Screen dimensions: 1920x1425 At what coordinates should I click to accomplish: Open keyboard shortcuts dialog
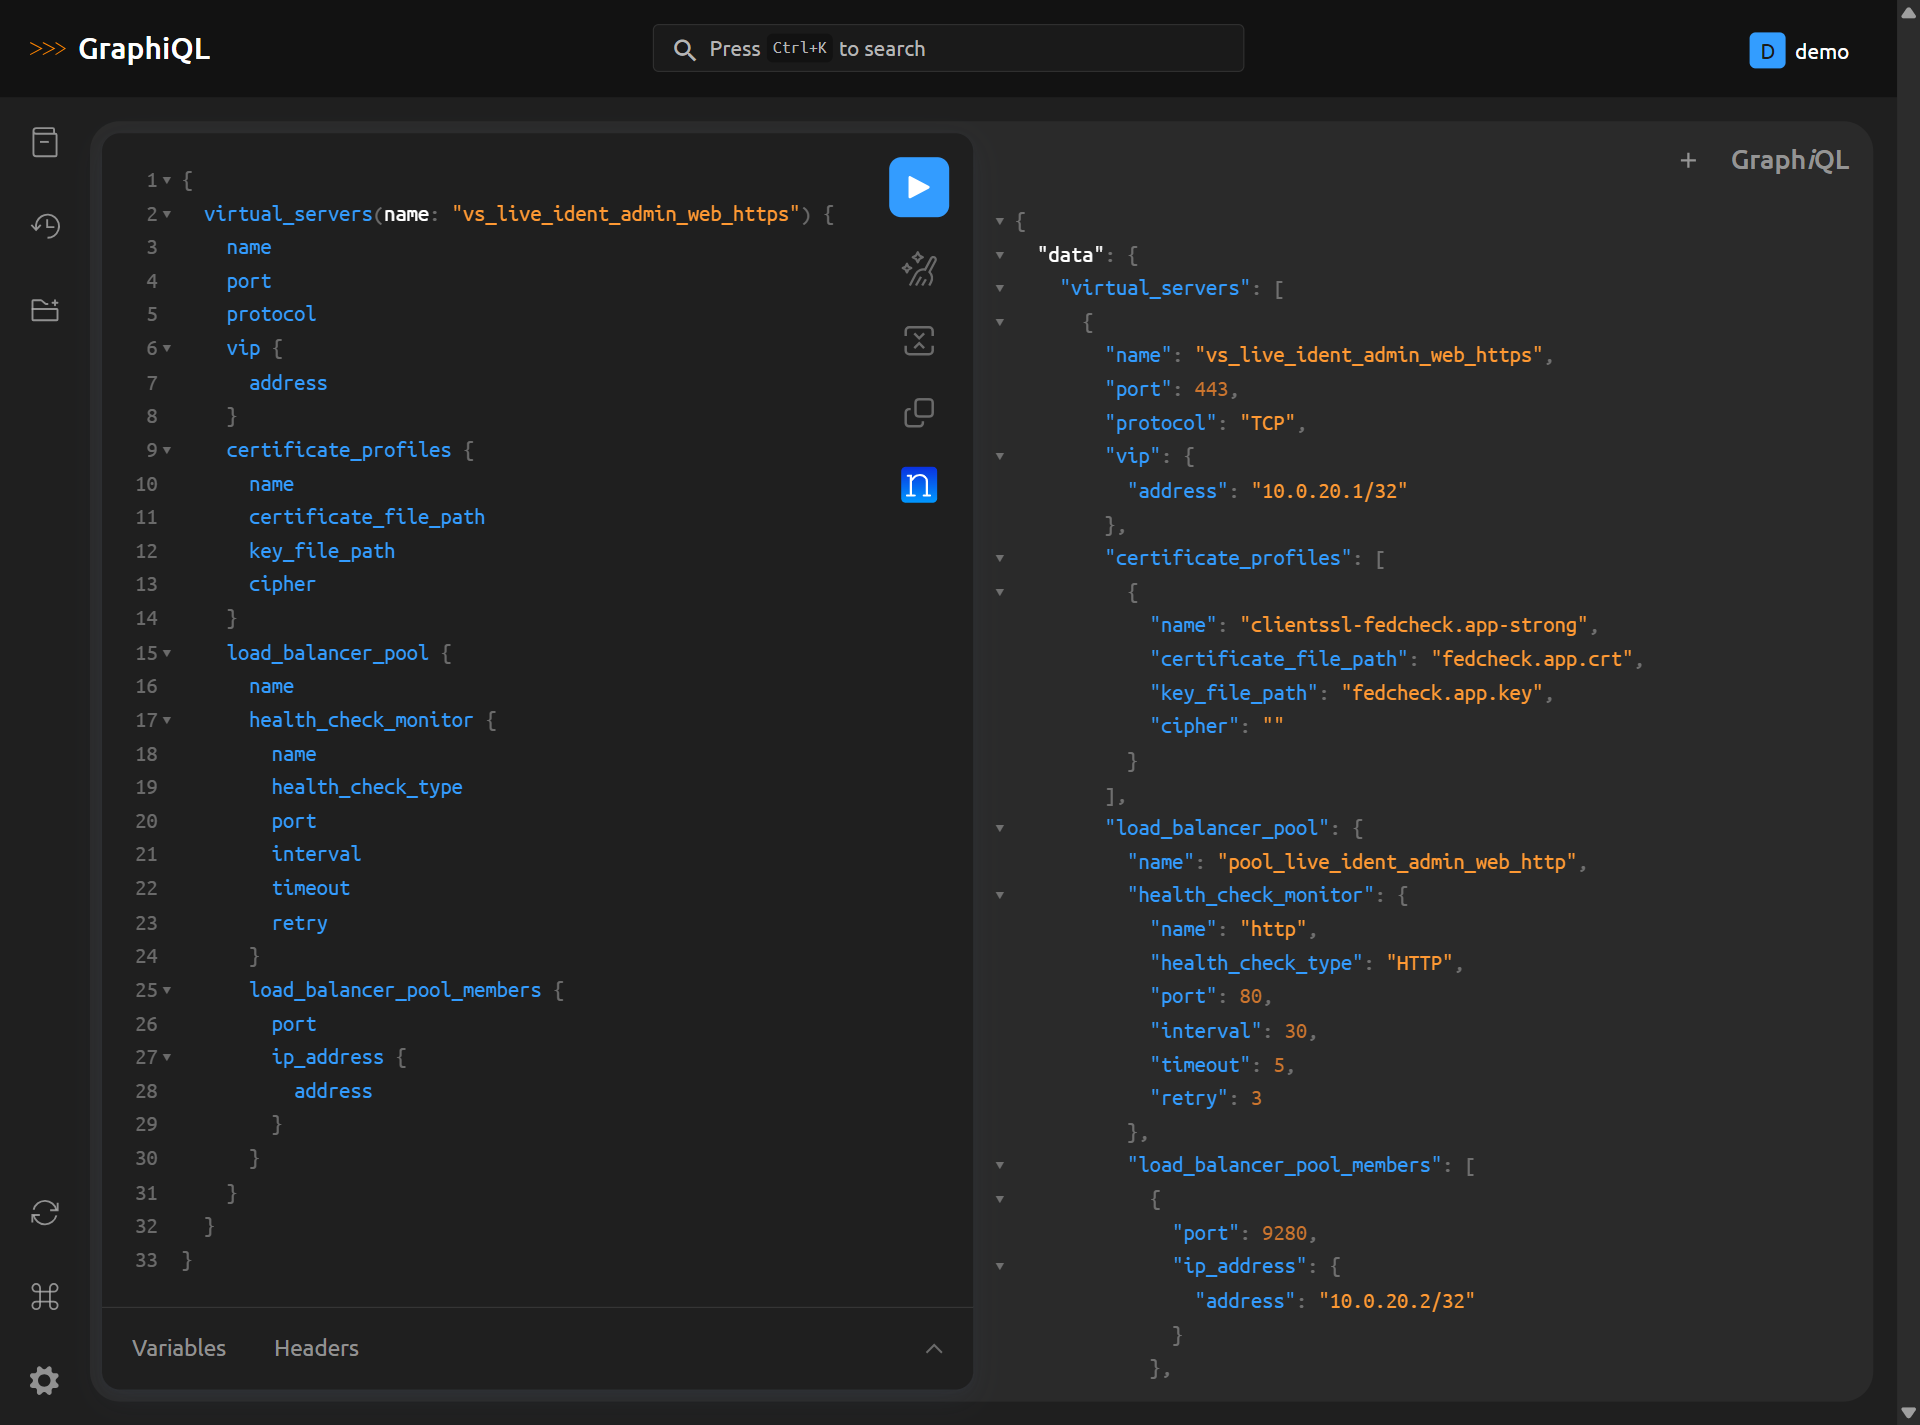coord(45,1297)
